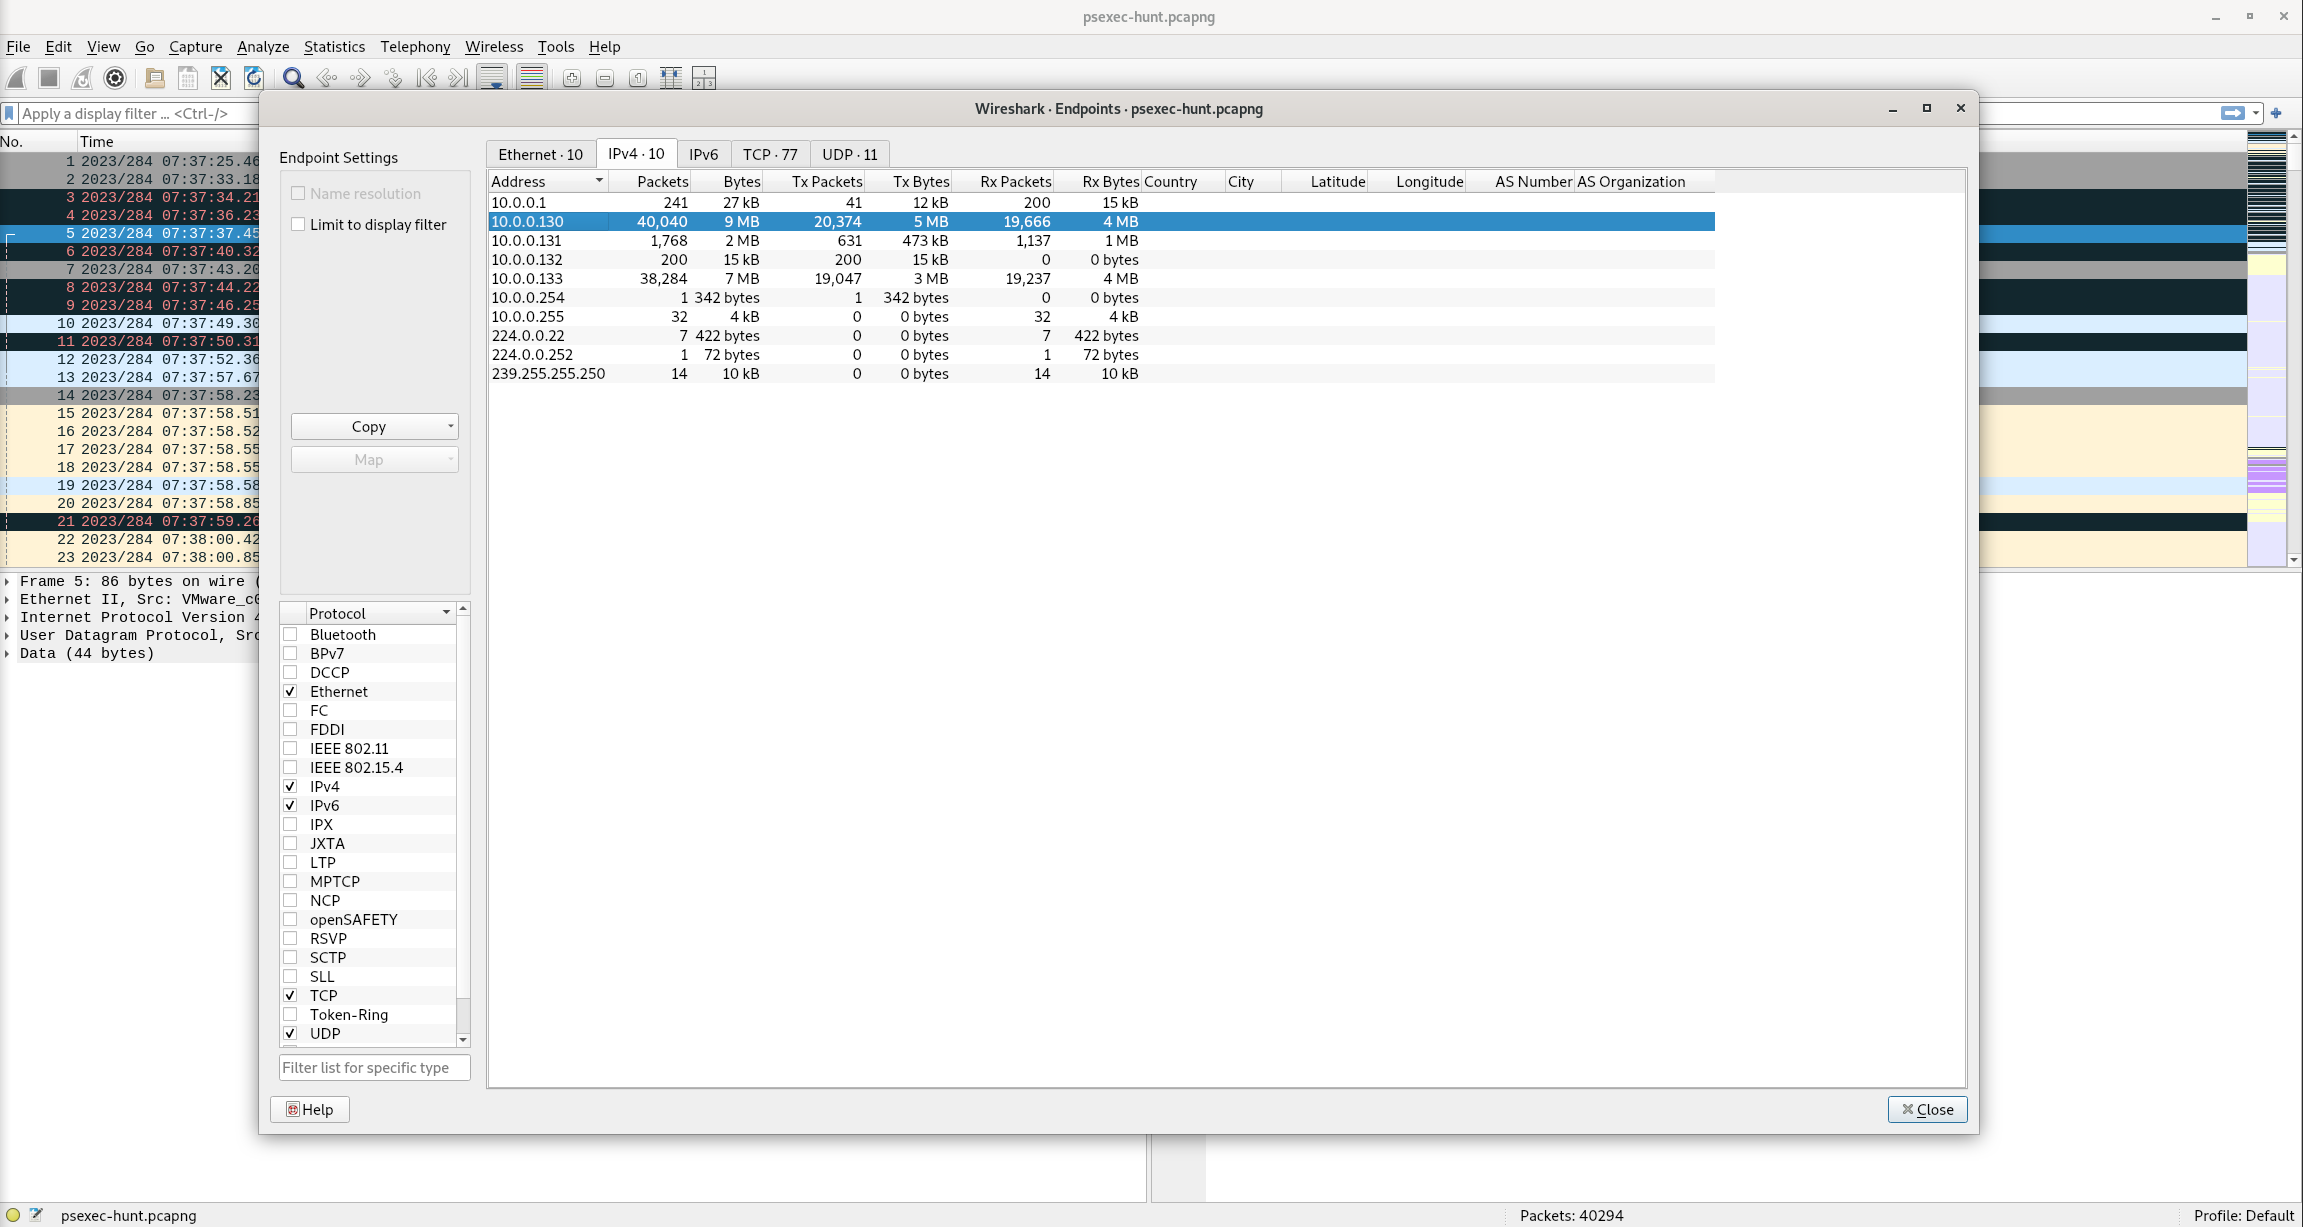
Task: Click Help button in Endpoints dialog
Action: 310,1109
